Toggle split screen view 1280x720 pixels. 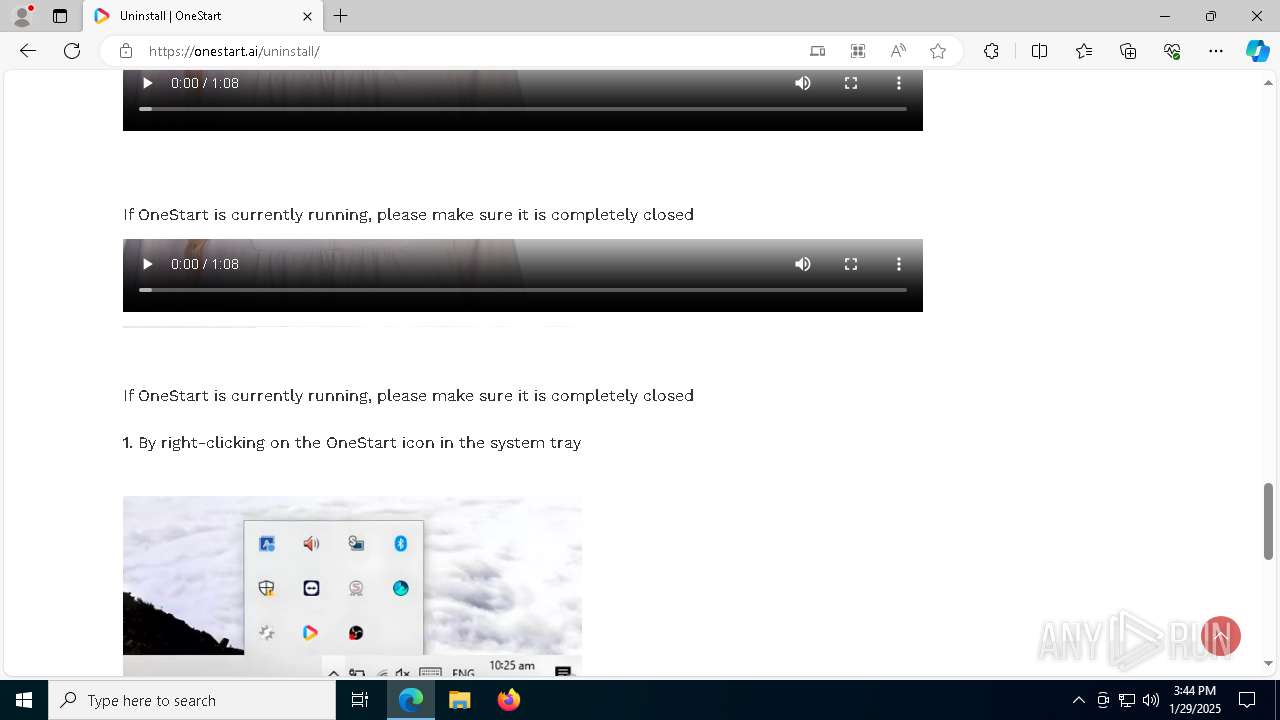1039,51
